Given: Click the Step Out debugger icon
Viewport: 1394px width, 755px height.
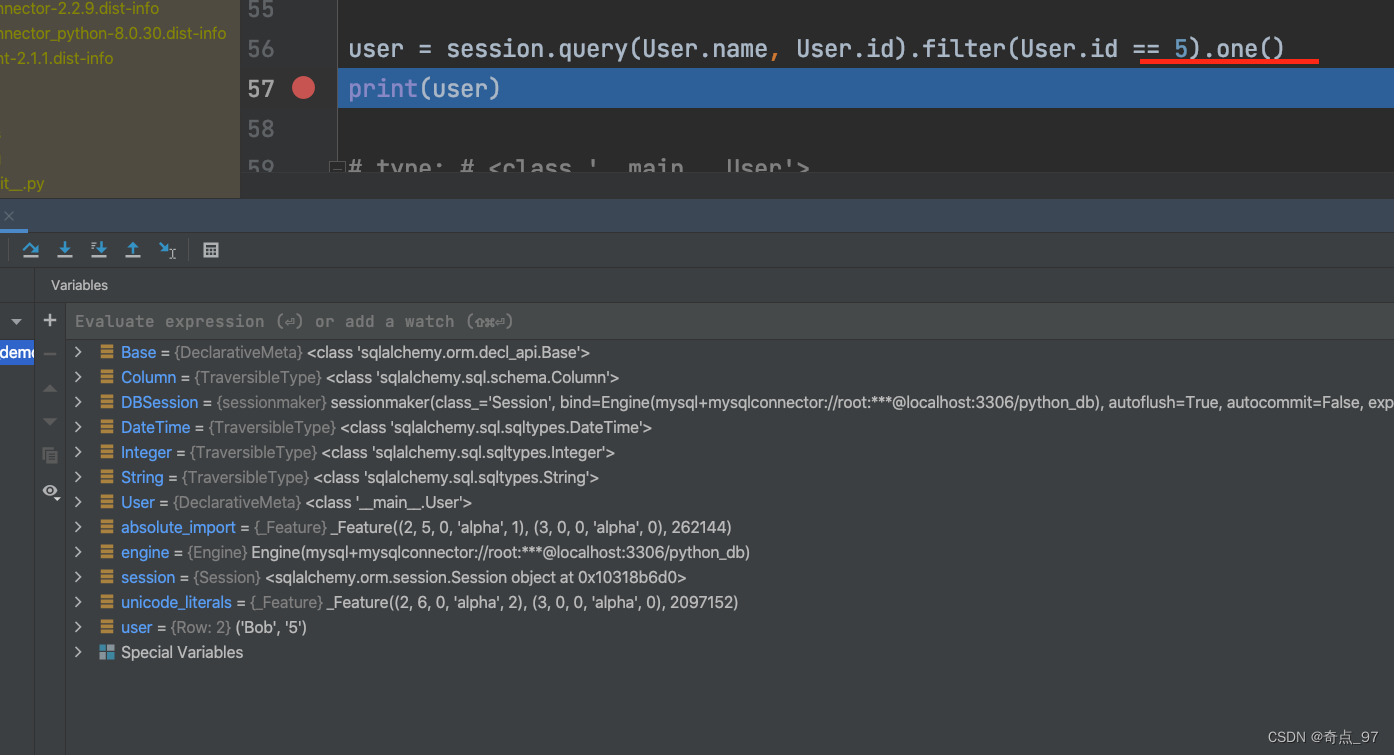Looking at the screenshot, I should (x=133, y=250).
